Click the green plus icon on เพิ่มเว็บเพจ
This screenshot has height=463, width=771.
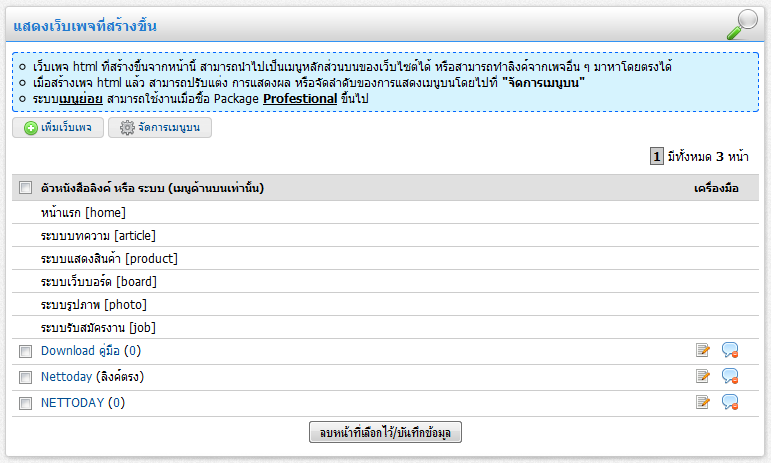click(31, 128)
